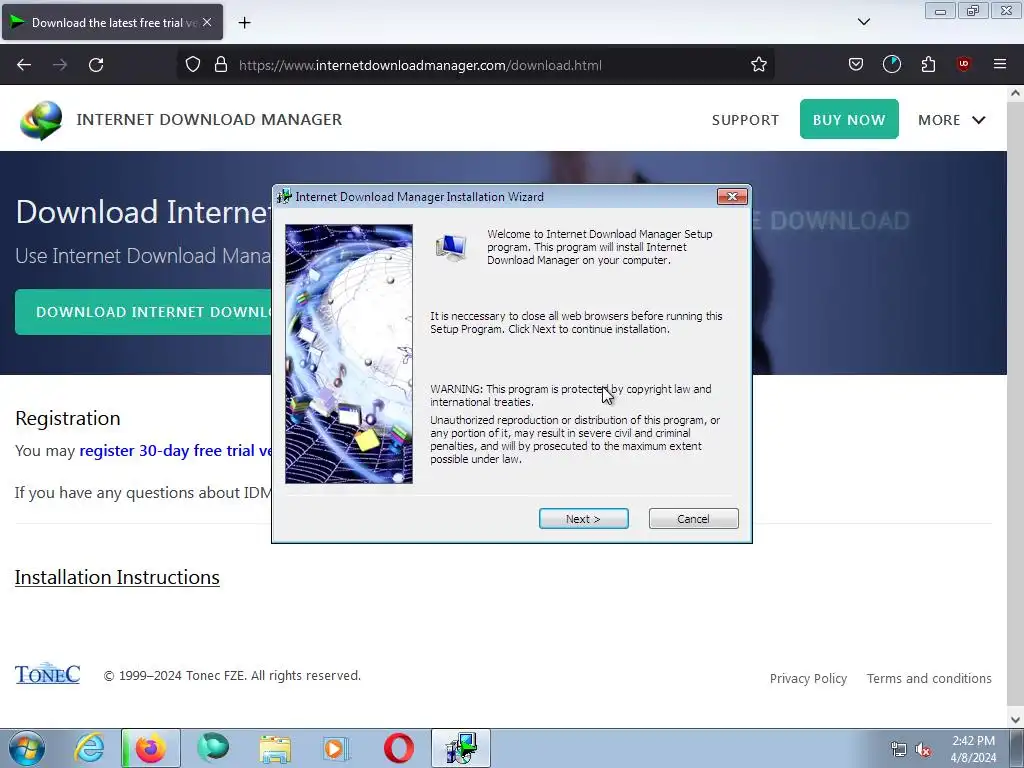Close the Download the latest free trial tab
This screenshot has height=768, width=1024.
point(207,22)
